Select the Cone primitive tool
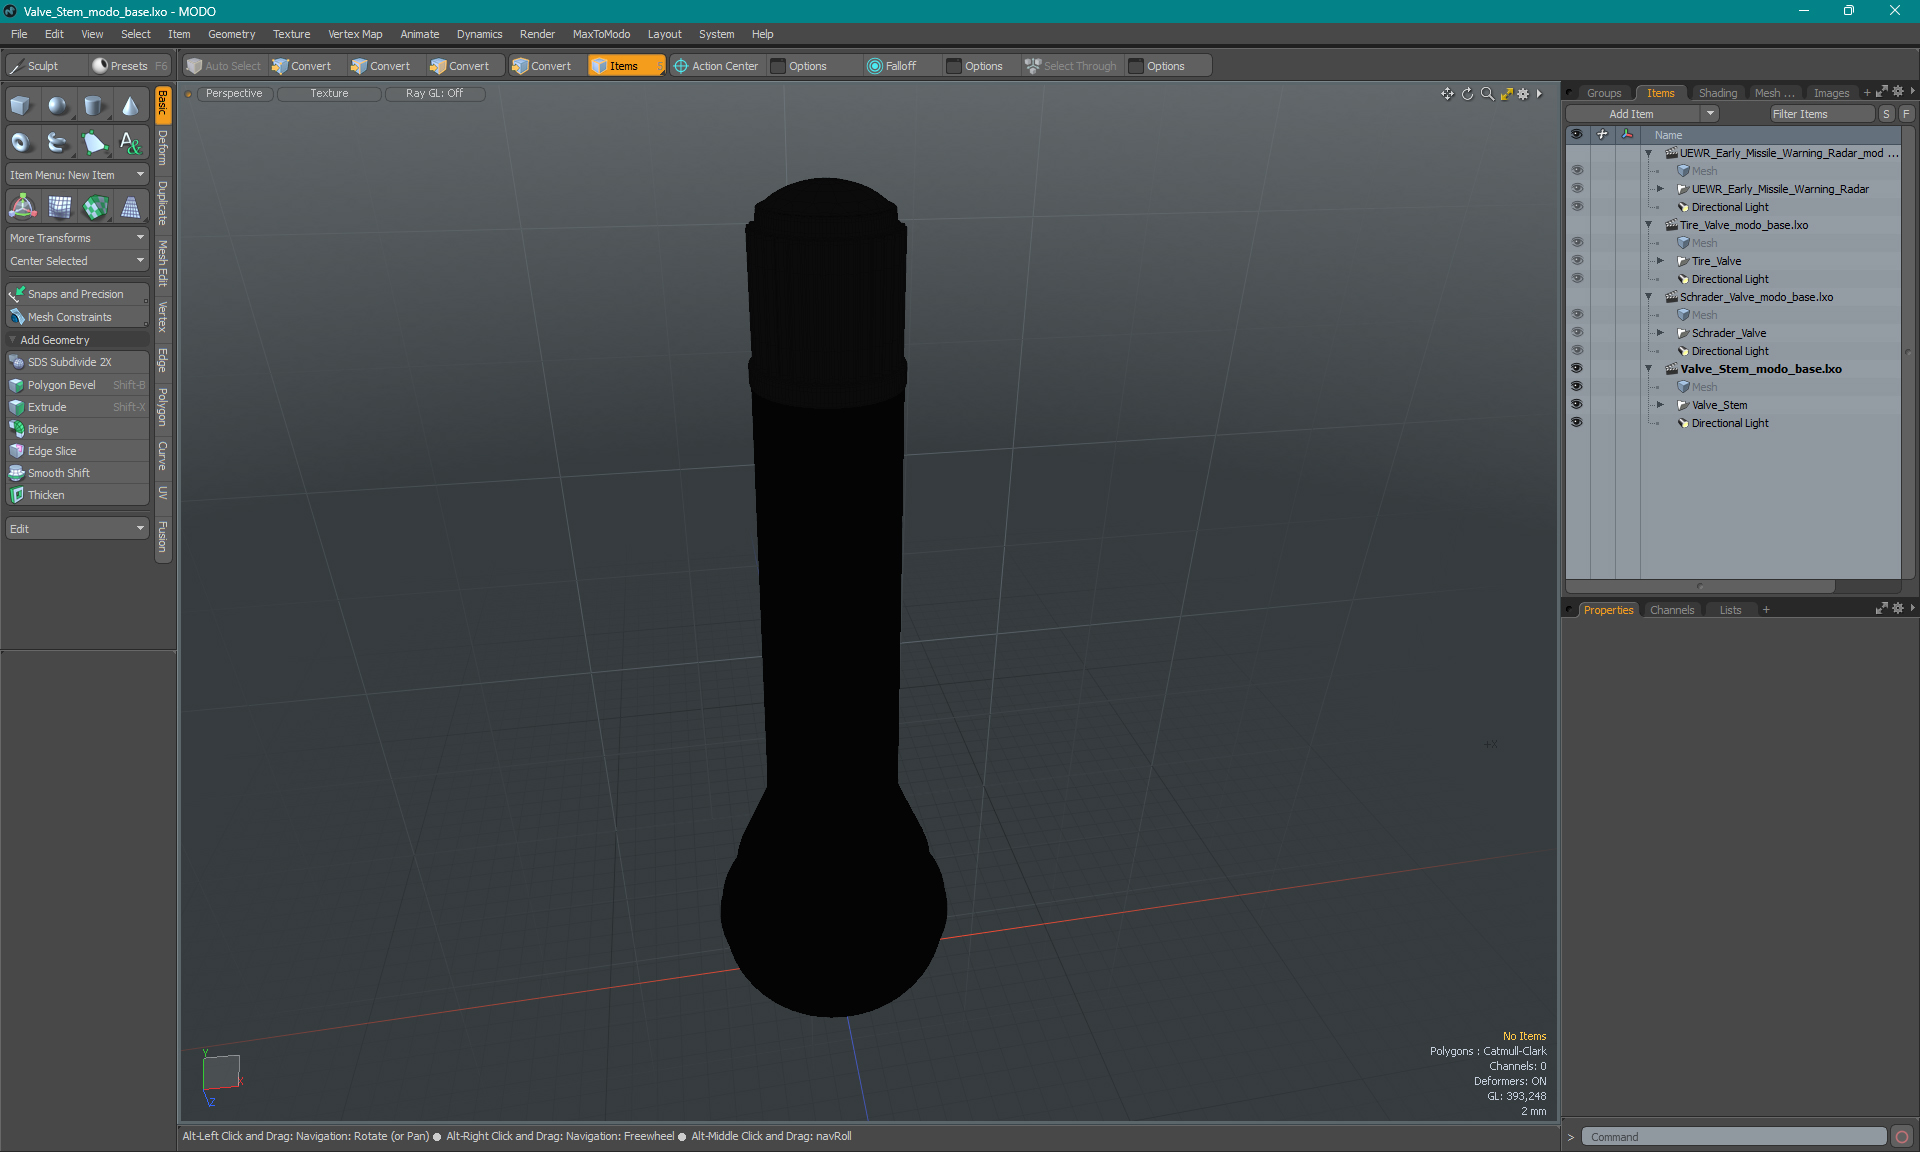Image resolution: width=1920 pixels, height=1152 pixels. [130, 106]
